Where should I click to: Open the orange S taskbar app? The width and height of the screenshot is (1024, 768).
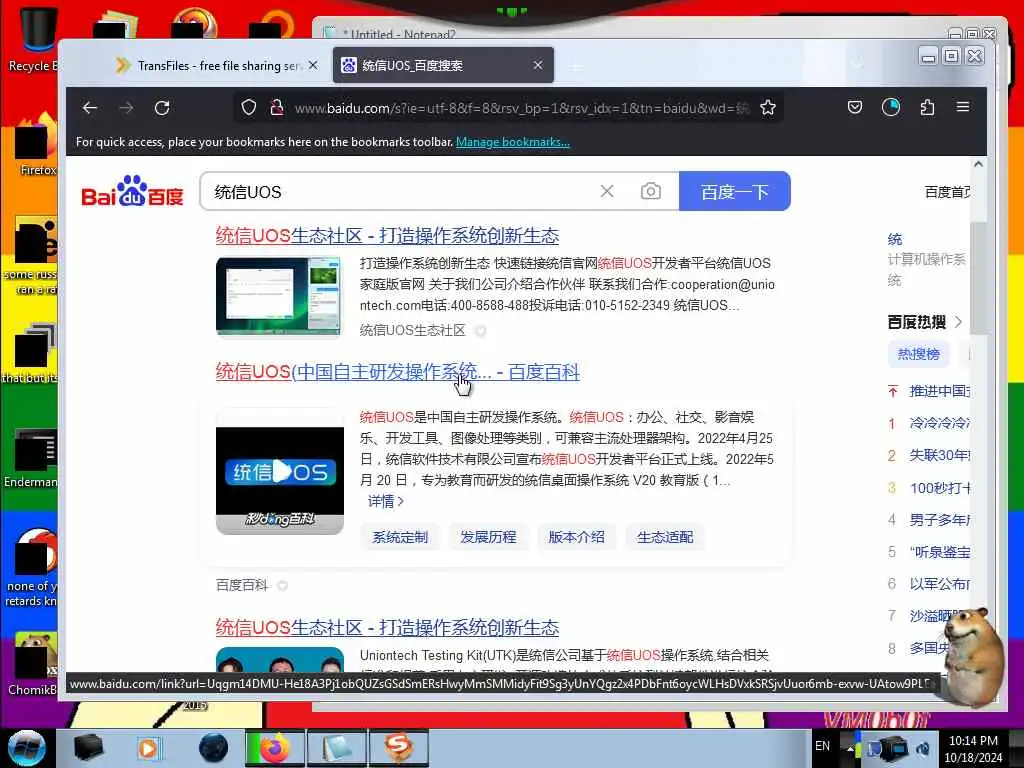pyautogui.click(x=398, y=748)
